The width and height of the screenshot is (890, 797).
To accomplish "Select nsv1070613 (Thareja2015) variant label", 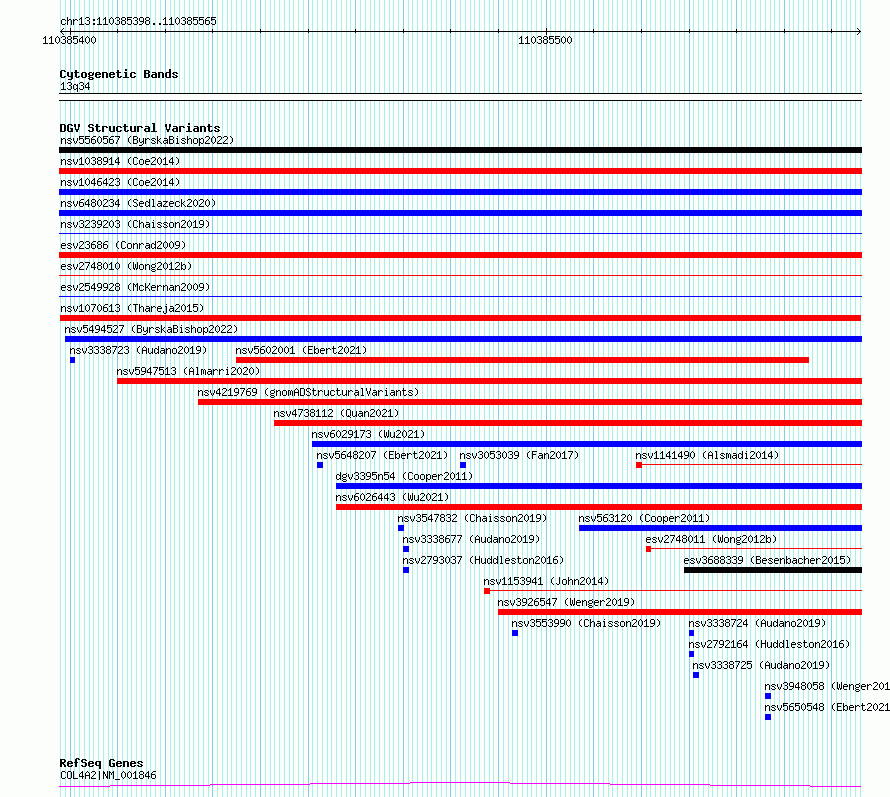I will click(x=132, y=308).
